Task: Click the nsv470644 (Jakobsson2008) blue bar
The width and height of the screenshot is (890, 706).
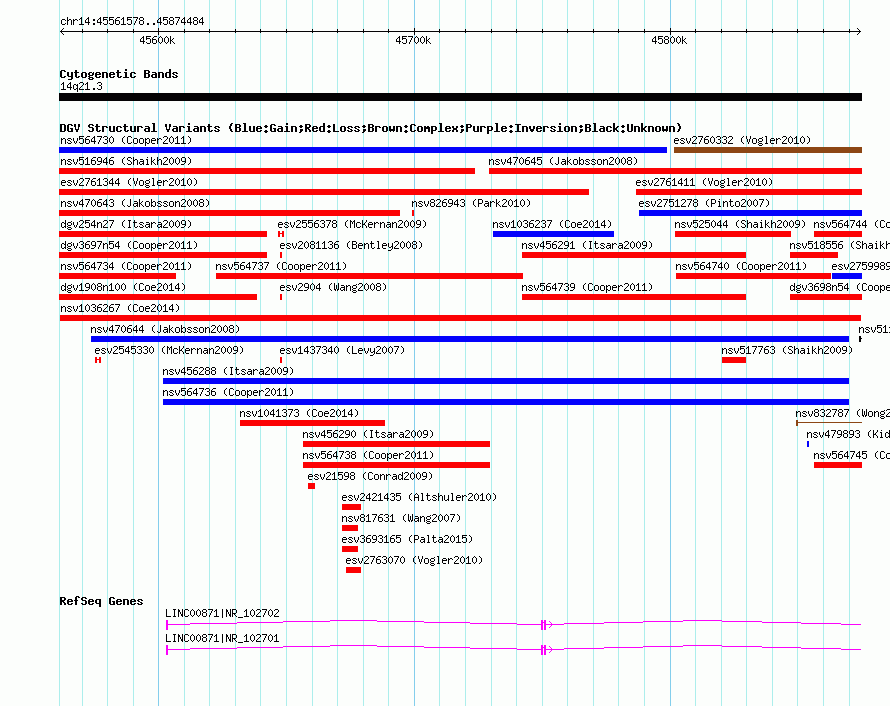Action: point(470,339)
